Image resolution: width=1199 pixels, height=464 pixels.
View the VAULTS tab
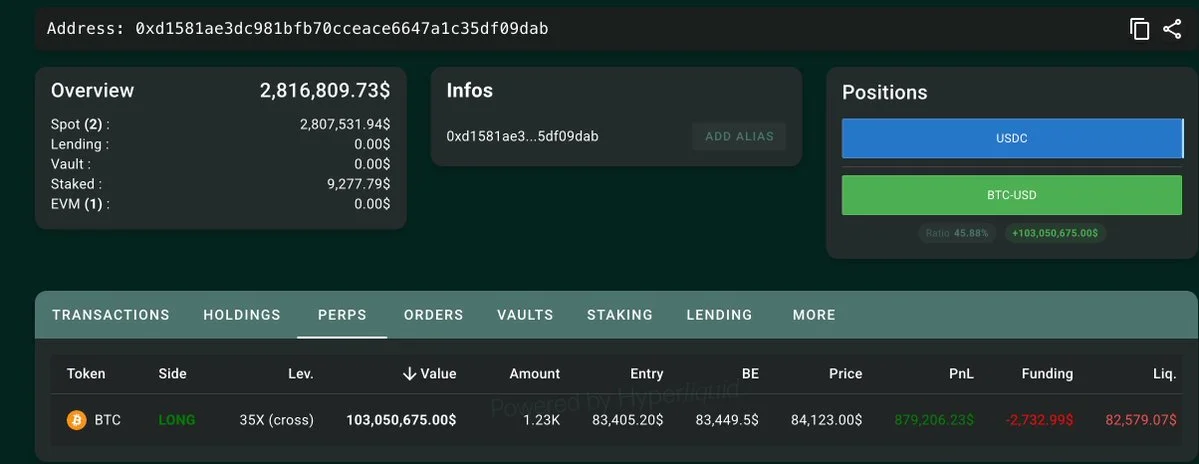tap(525, 315)
